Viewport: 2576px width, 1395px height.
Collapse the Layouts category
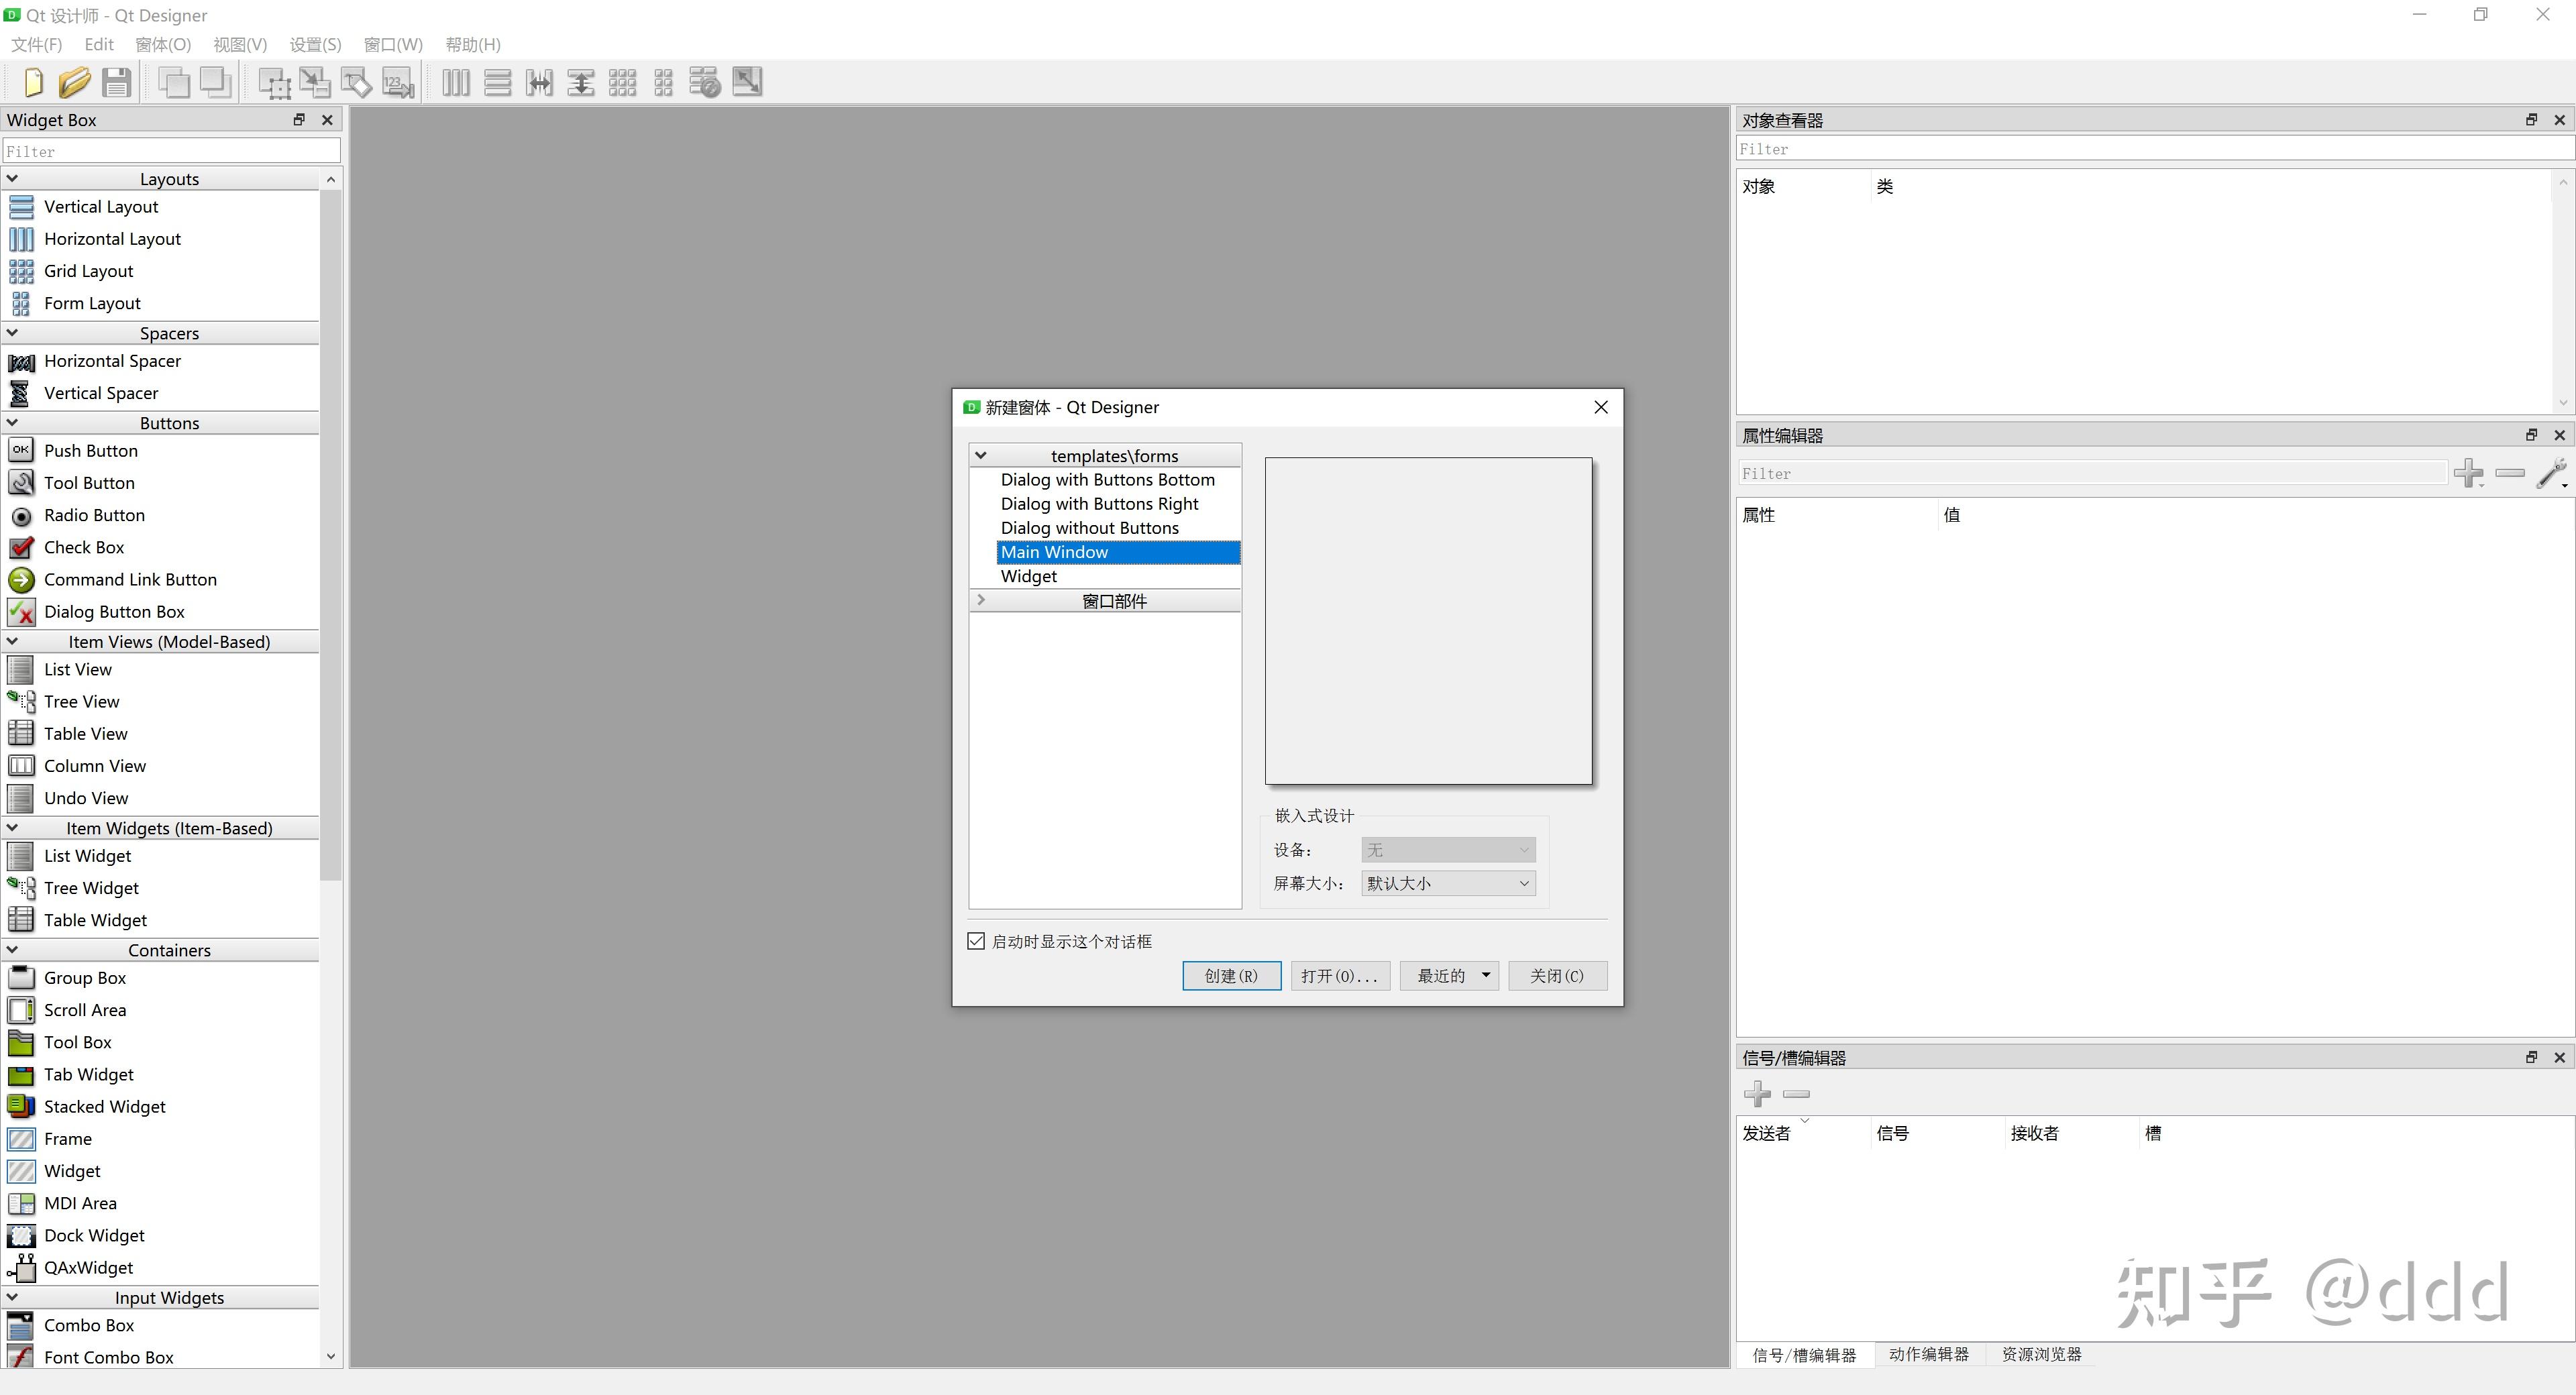(x=12, y=178)
